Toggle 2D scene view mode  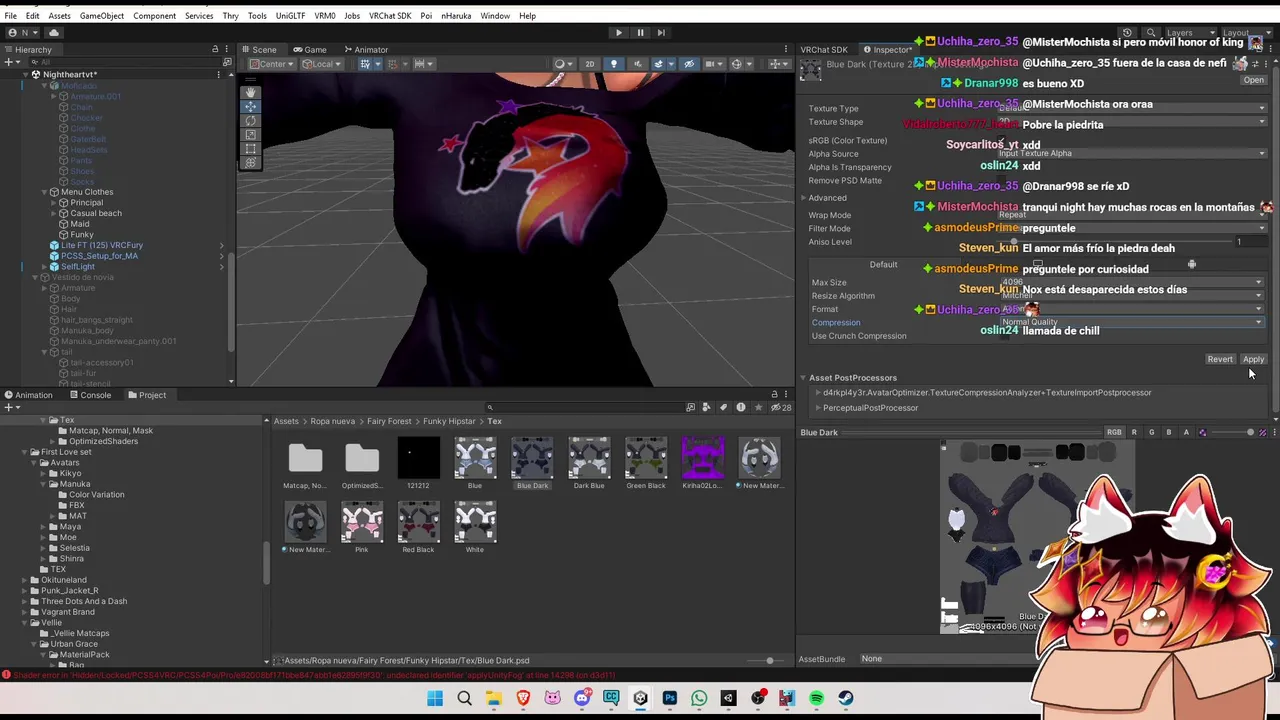(590, 64)
